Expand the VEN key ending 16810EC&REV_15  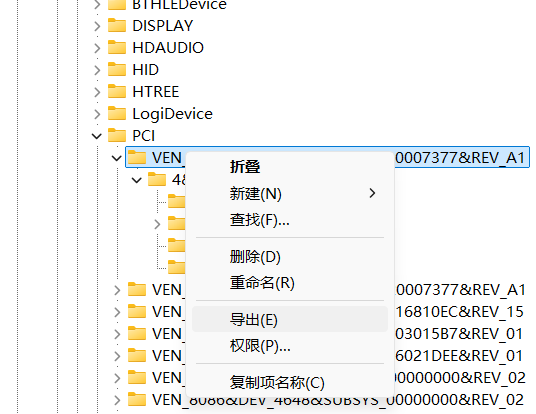click(x=117, y=312)
